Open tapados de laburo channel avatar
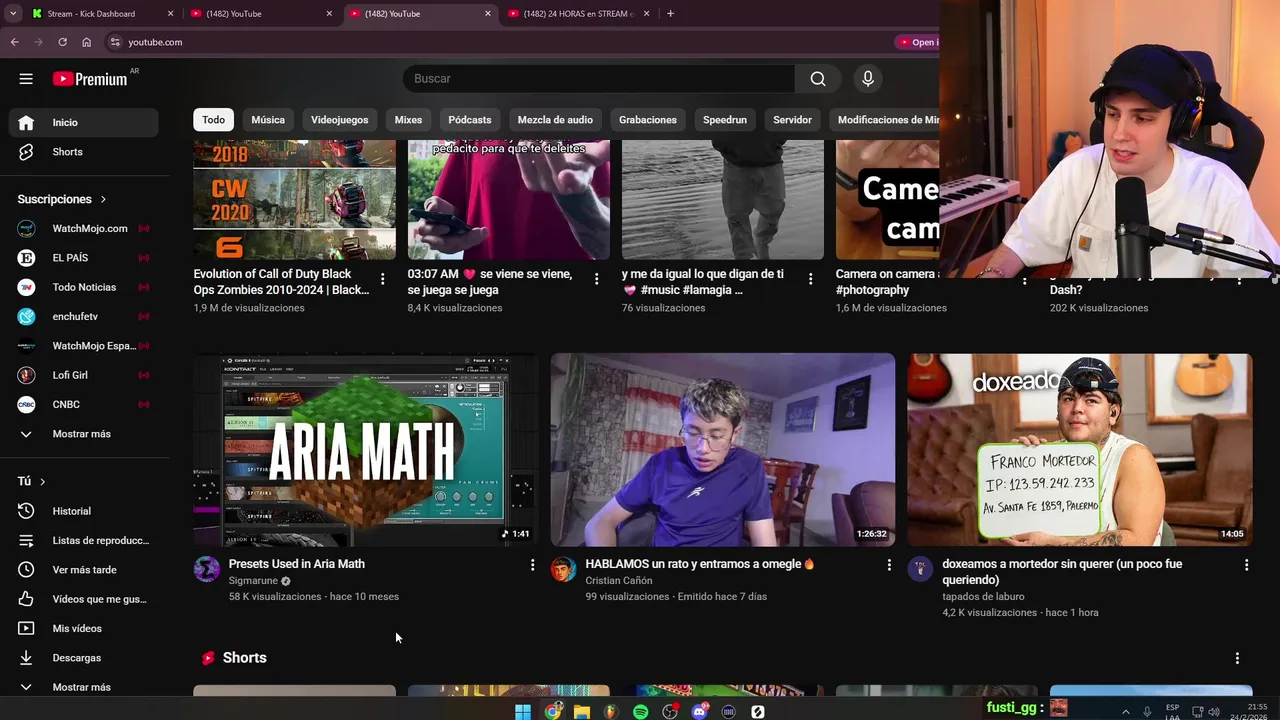The width and height of the screenshot is (1280, 720). click(920, 569)
